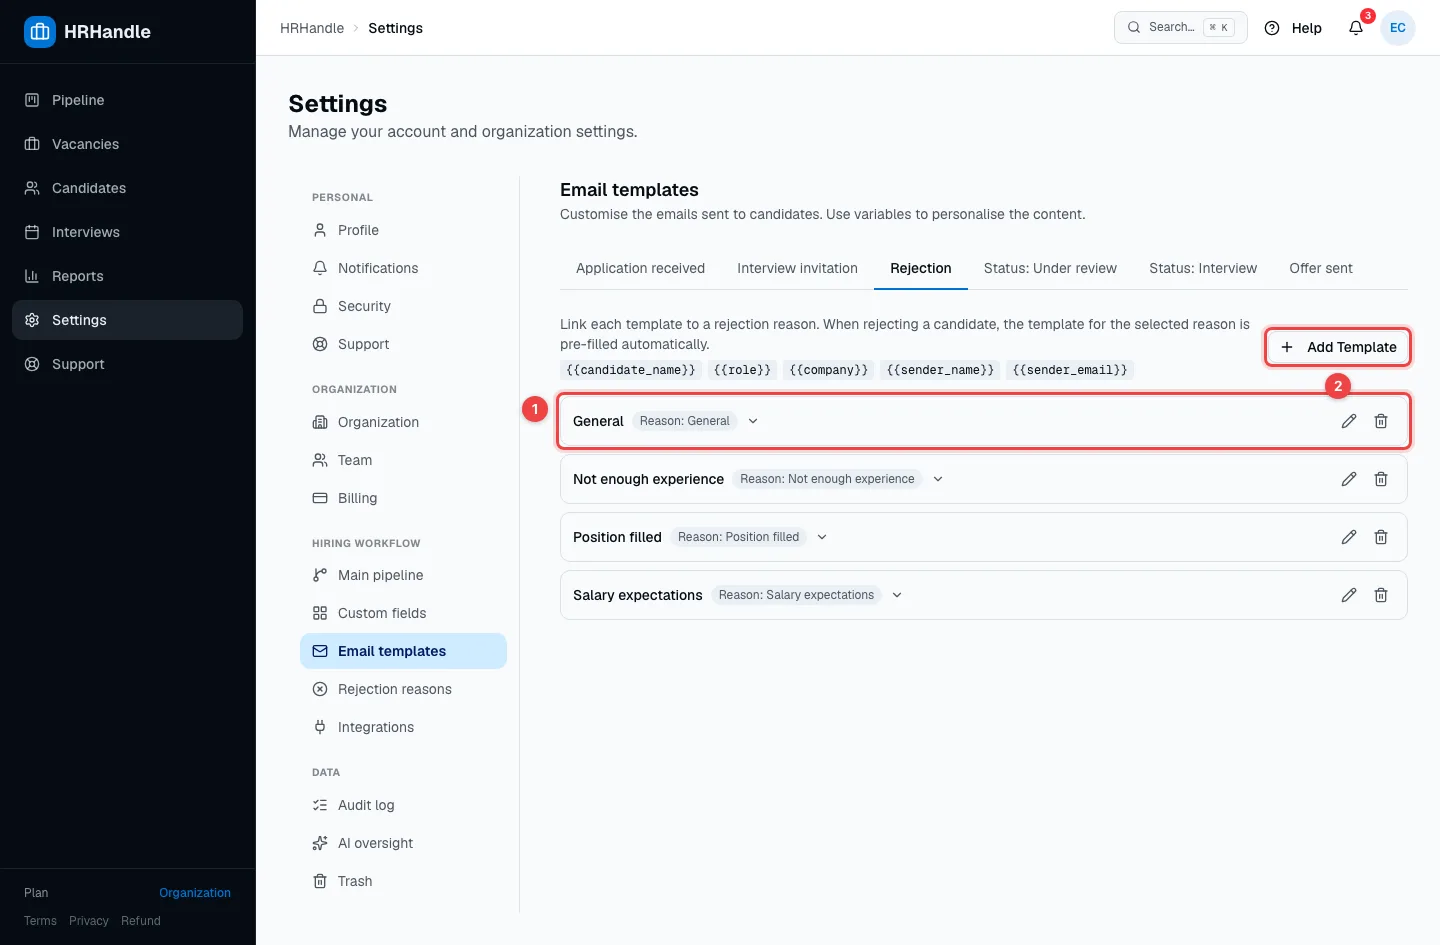
Task: Open notifications bell icon
Action: [1356, 28]
